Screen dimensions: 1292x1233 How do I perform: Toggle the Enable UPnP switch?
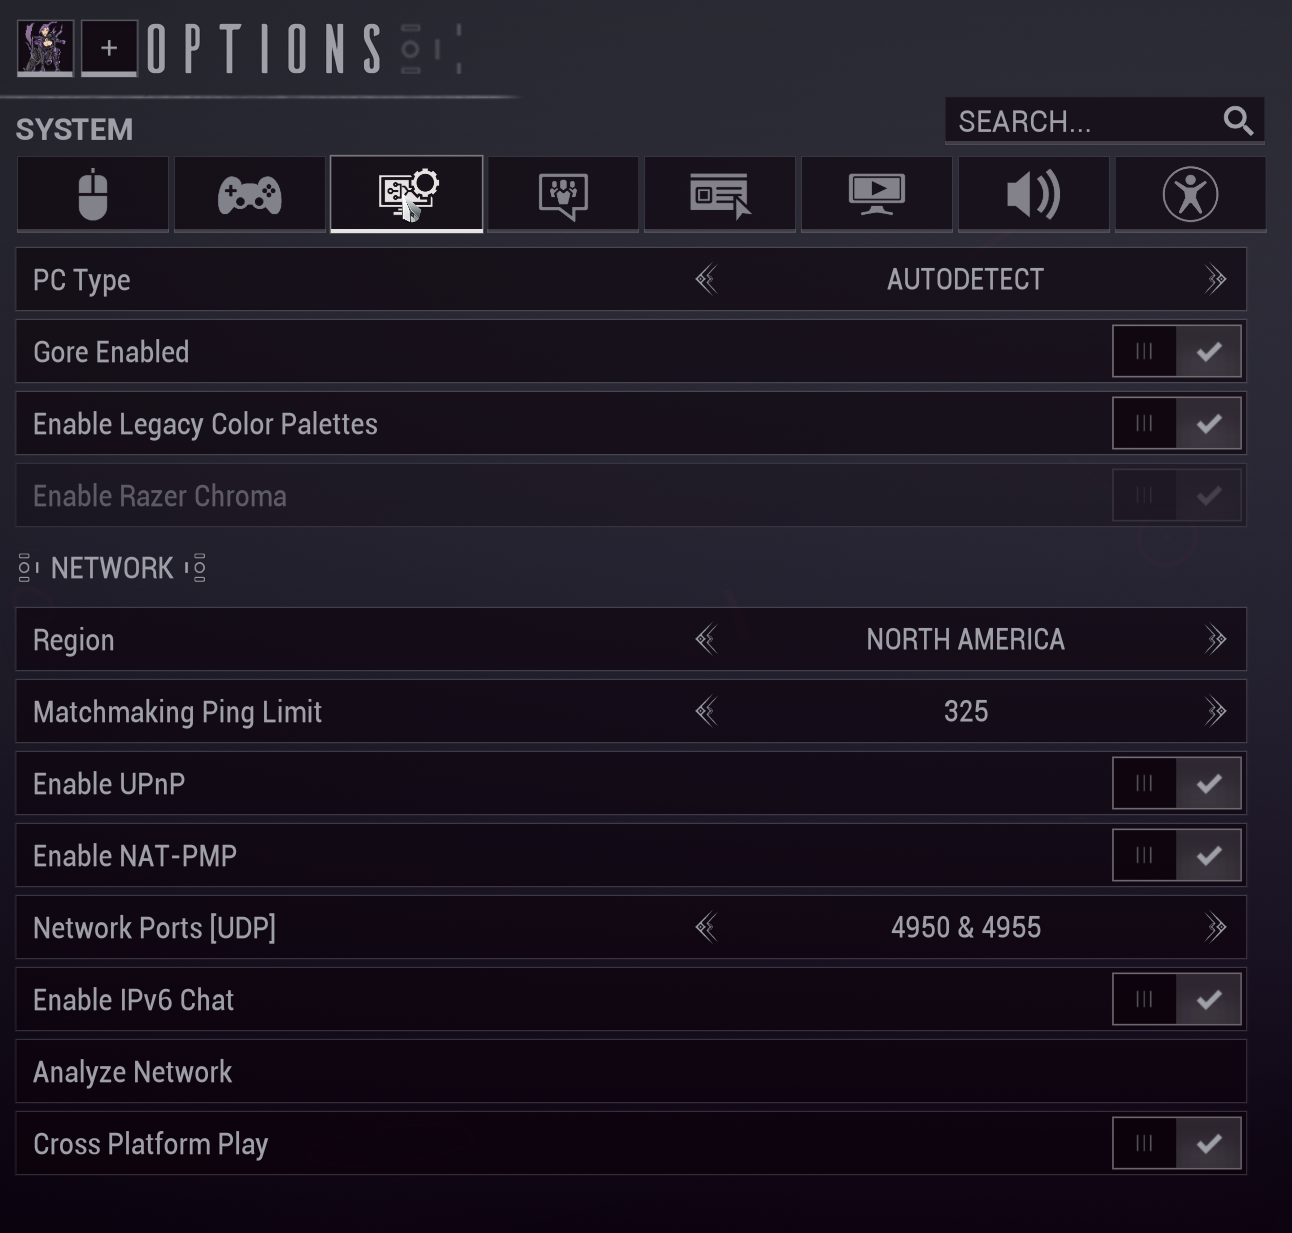pyautogui.click(x=1177, y=783)
